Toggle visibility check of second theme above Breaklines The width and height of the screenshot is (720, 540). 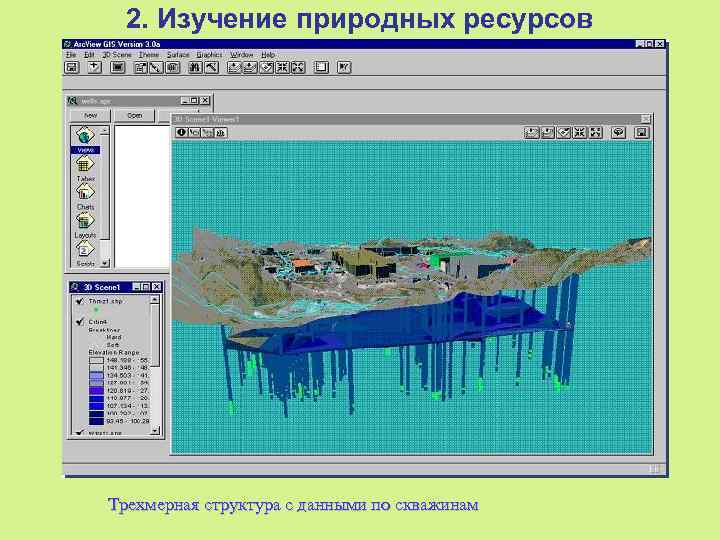pyautogui.click(x=79, y=322)
